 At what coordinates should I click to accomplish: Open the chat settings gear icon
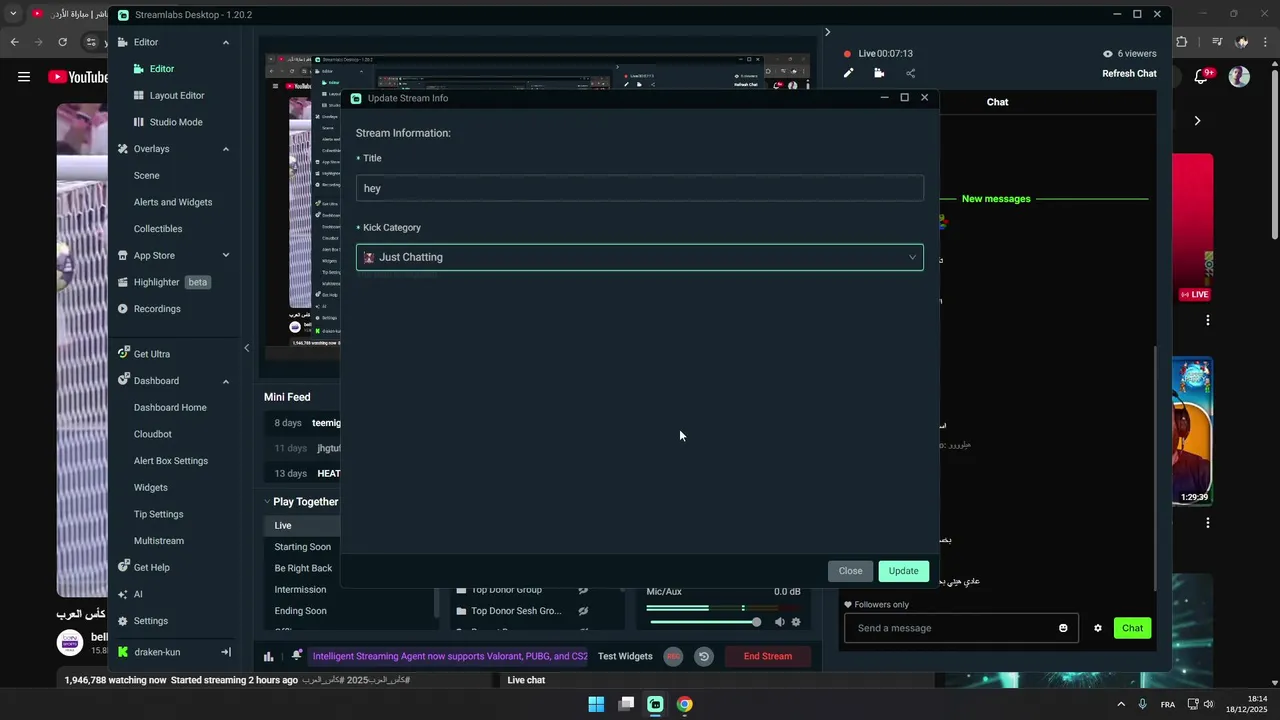tap(1097, 628)
